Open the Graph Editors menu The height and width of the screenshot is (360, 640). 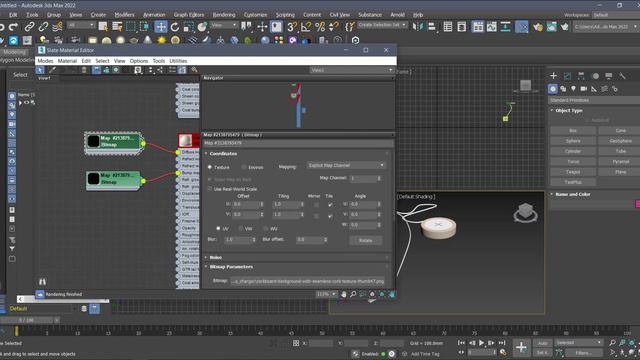point(189,15)
